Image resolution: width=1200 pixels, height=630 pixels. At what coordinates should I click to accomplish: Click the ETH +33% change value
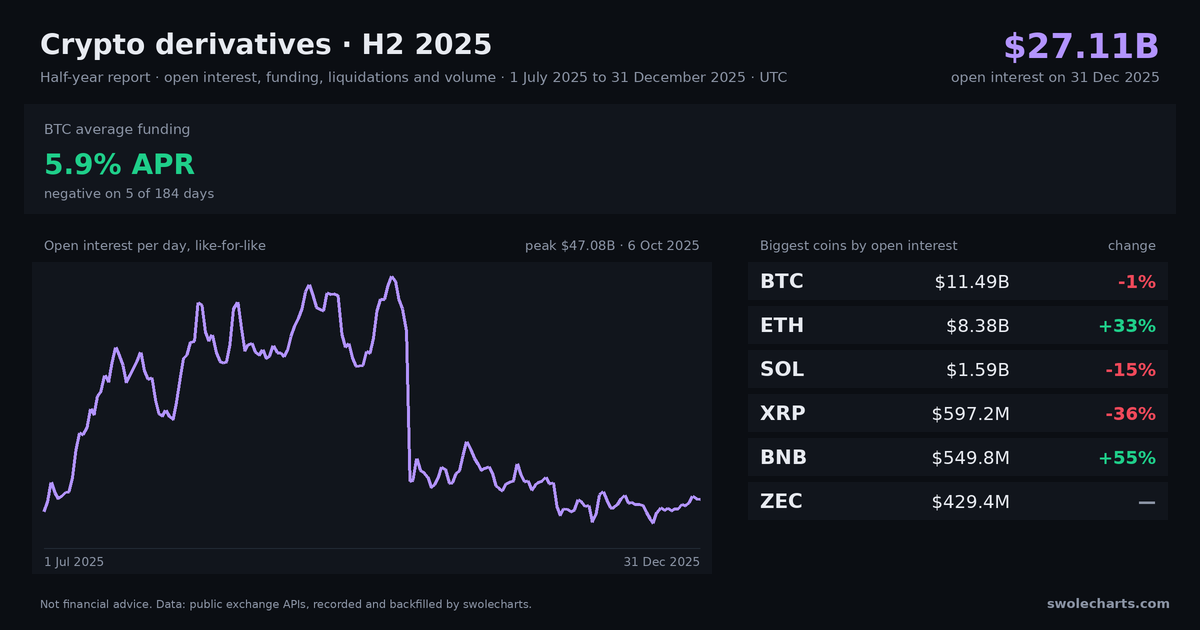(1127, 326)
